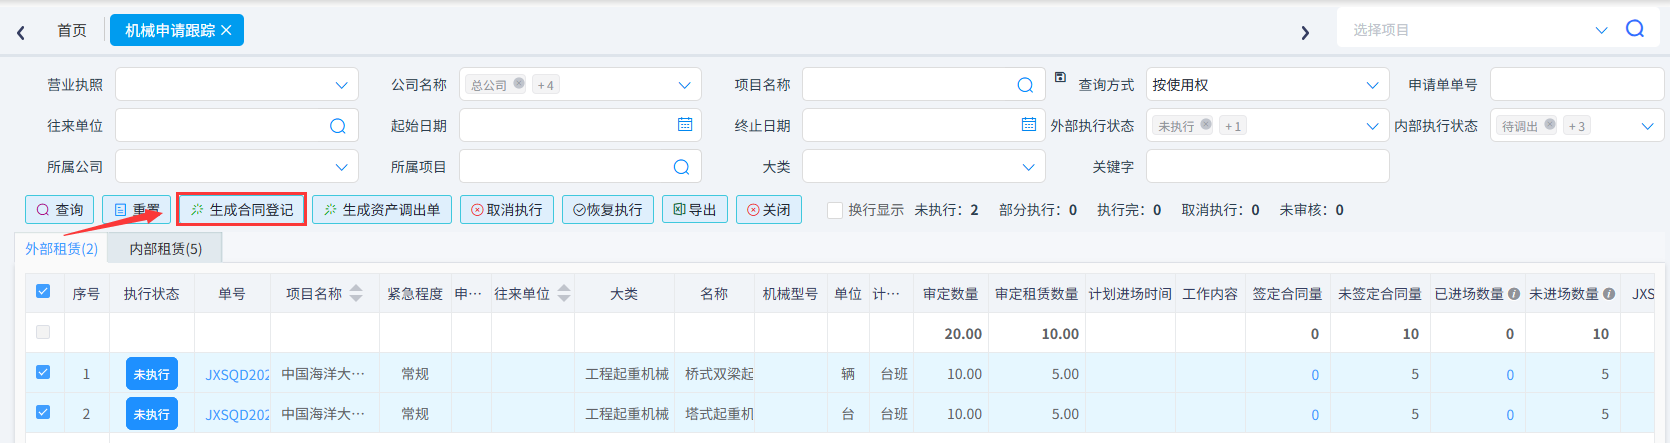Click the 取消执行 button
The width and height of the screenshot is (1670, 443).
[507, 210]
